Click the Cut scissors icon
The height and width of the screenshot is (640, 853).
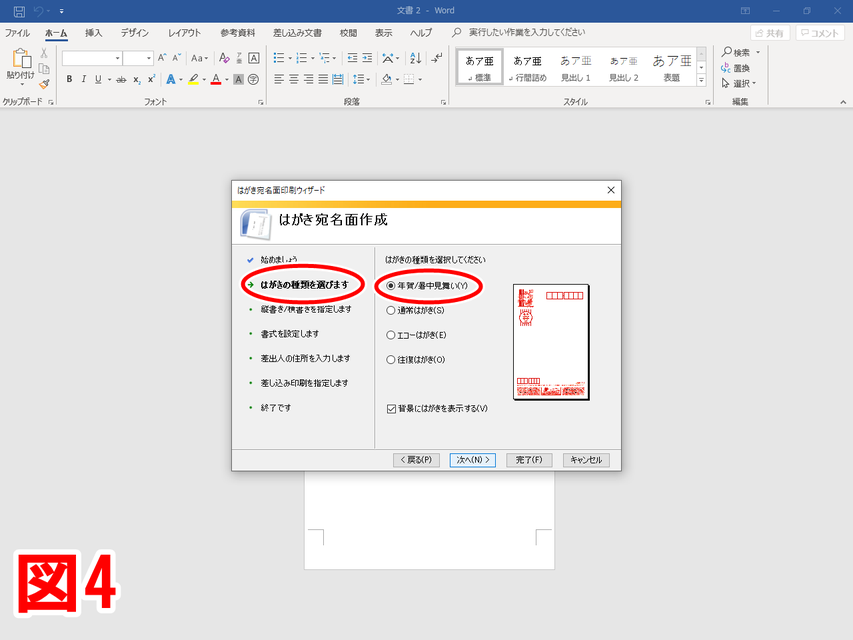tap(44, 53)
